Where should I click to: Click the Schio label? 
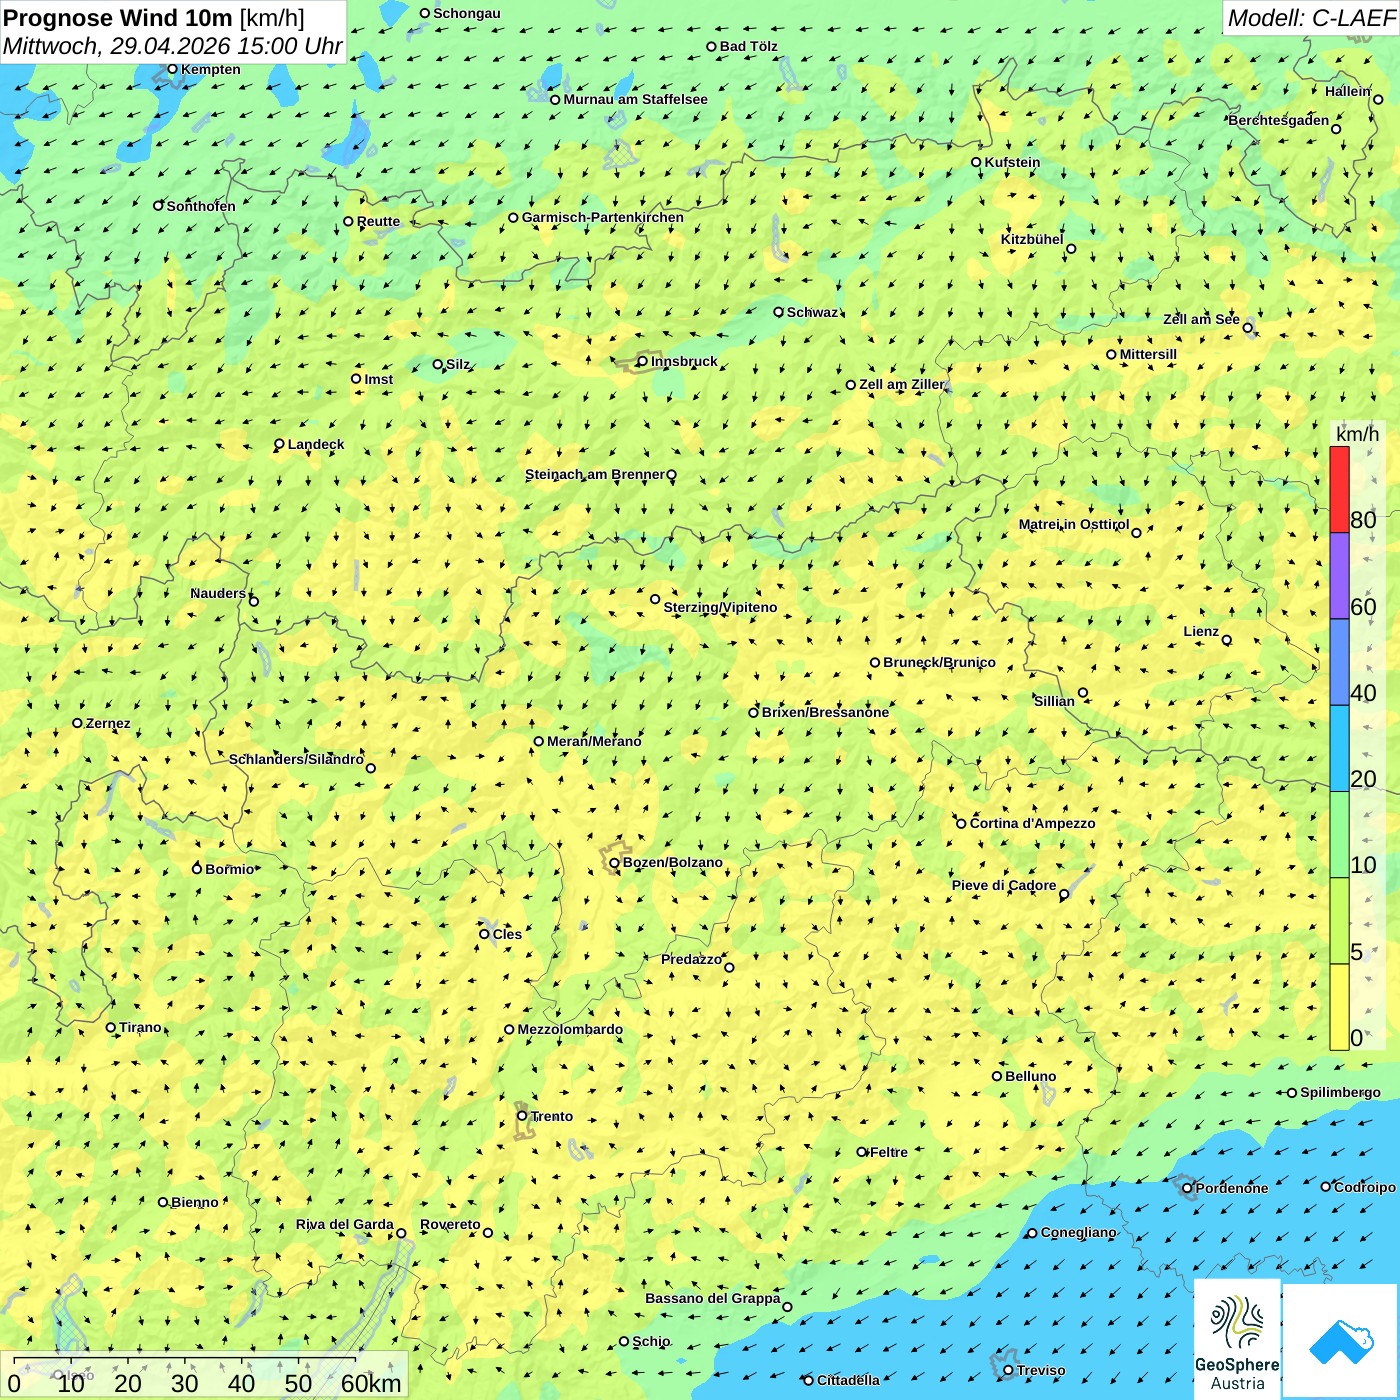click(x=651, y=1341)
